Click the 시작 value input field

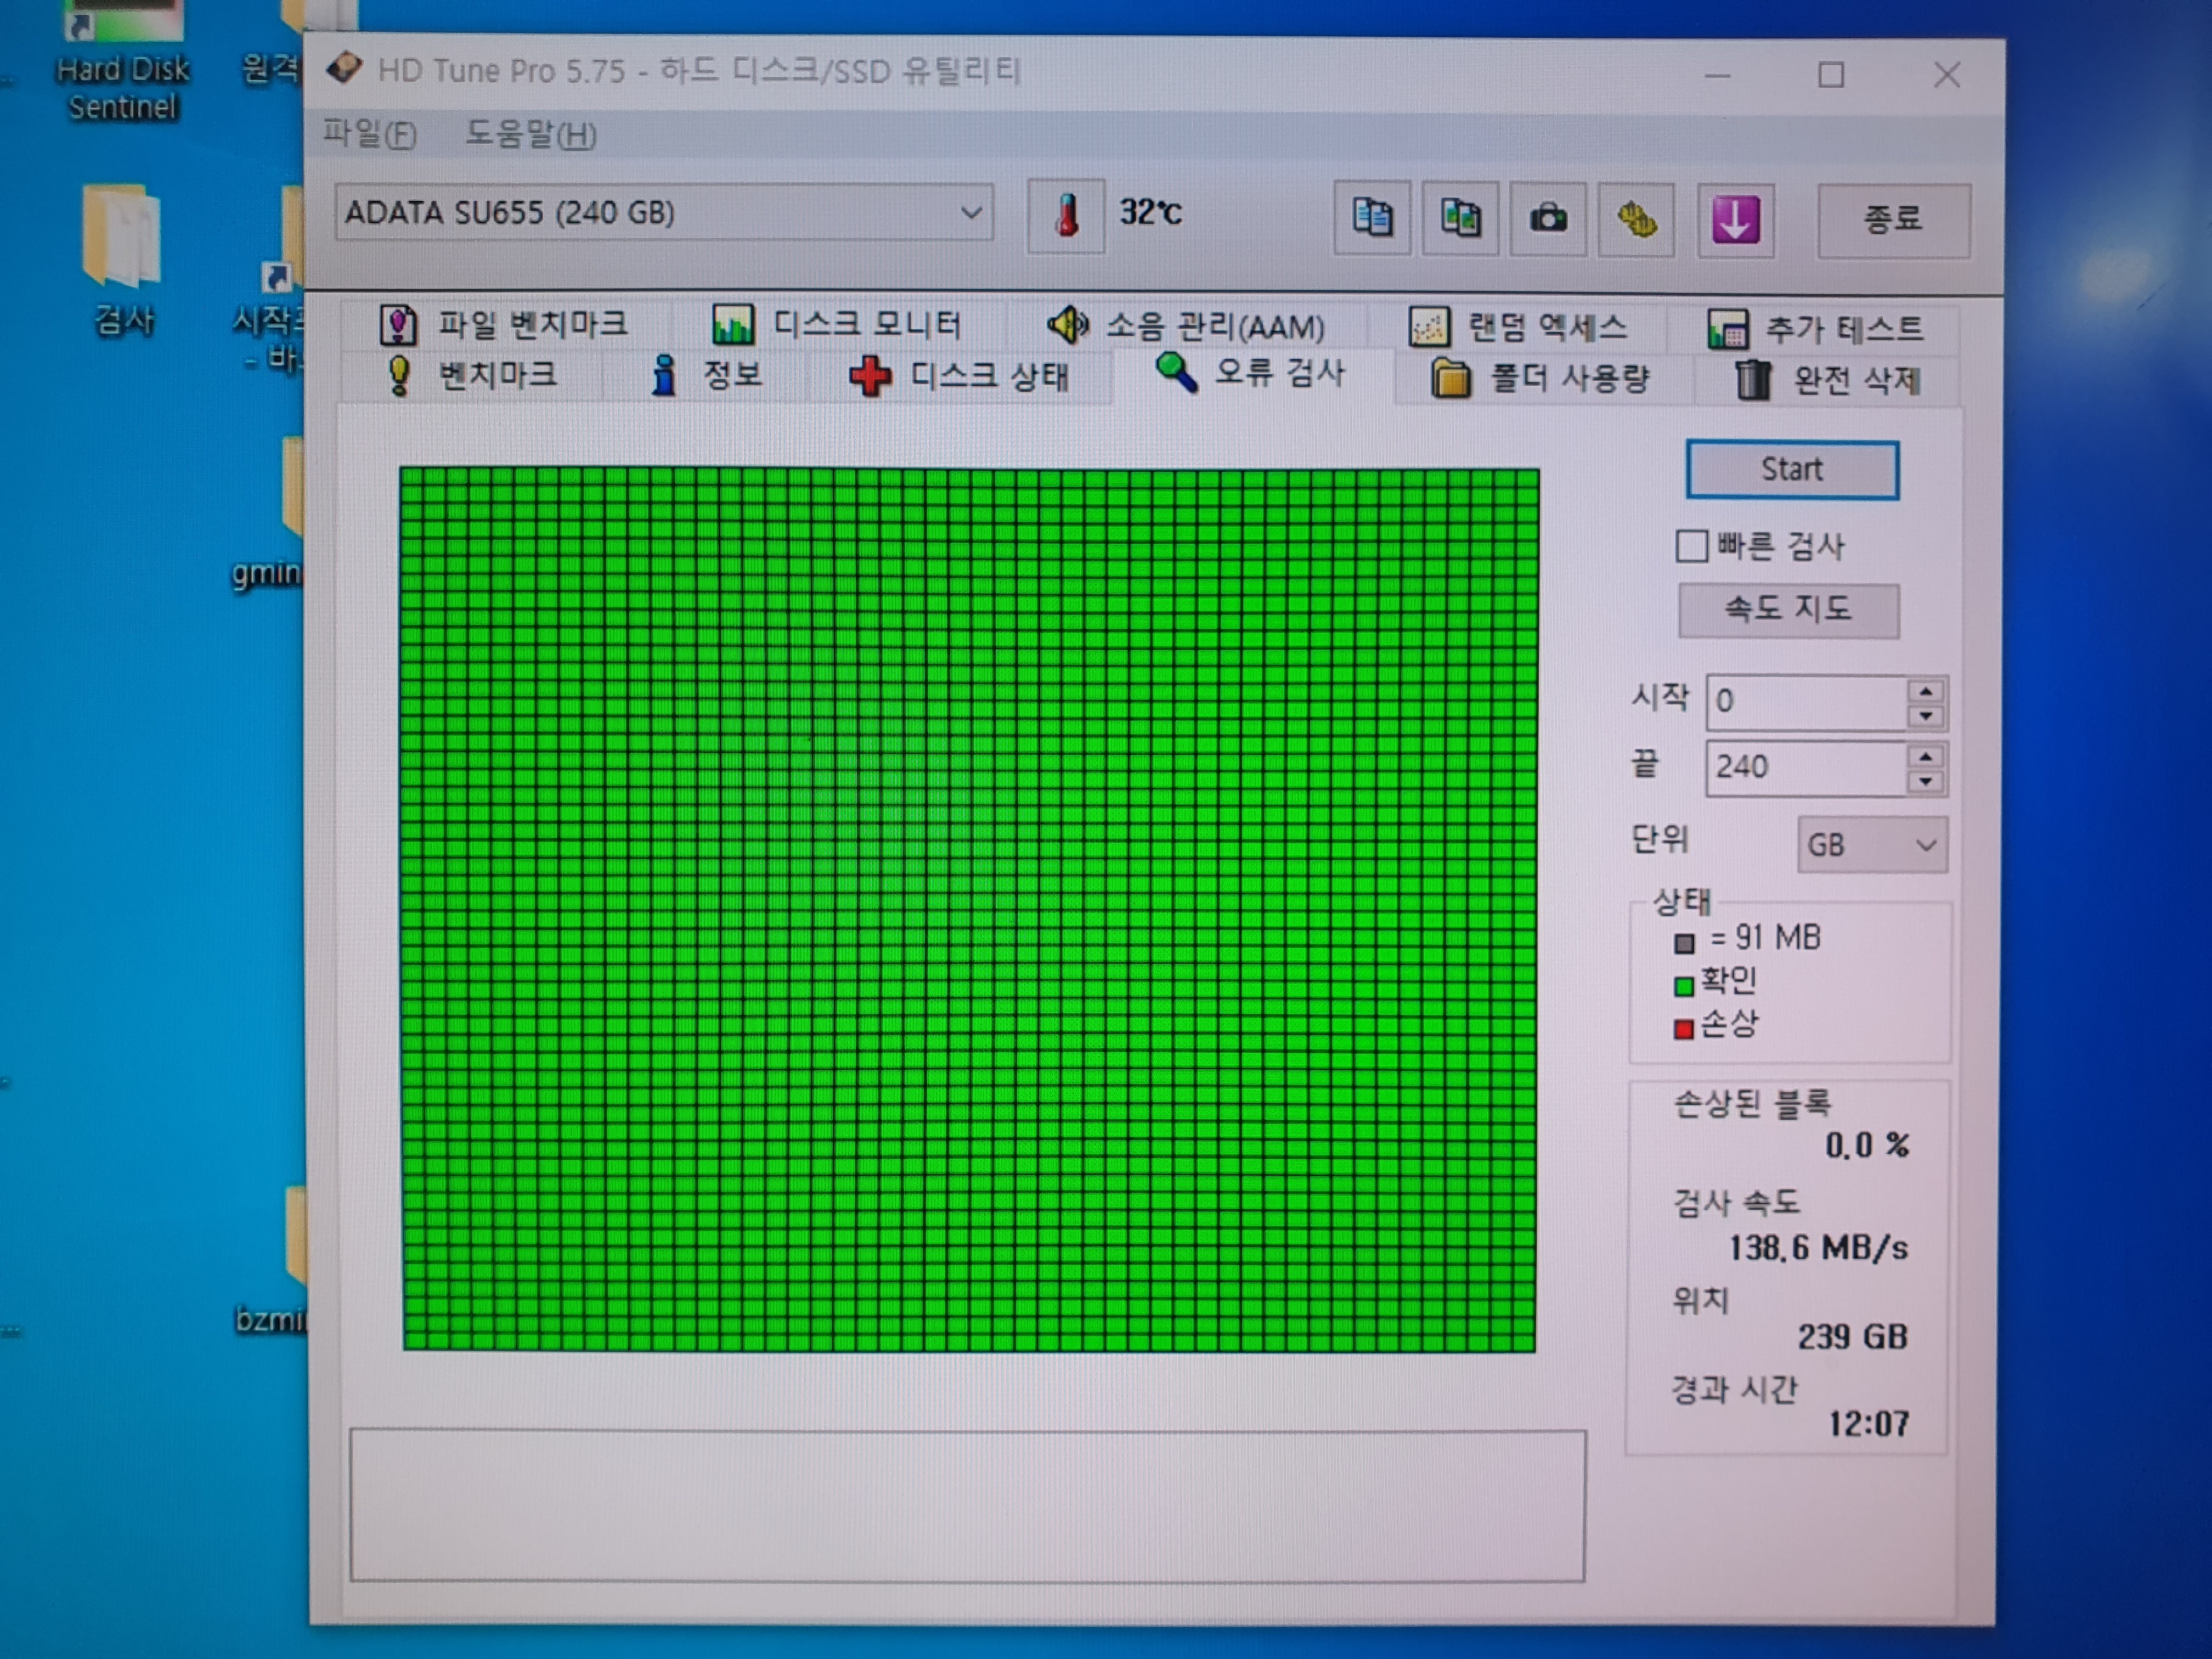[x=1806, y=702]
